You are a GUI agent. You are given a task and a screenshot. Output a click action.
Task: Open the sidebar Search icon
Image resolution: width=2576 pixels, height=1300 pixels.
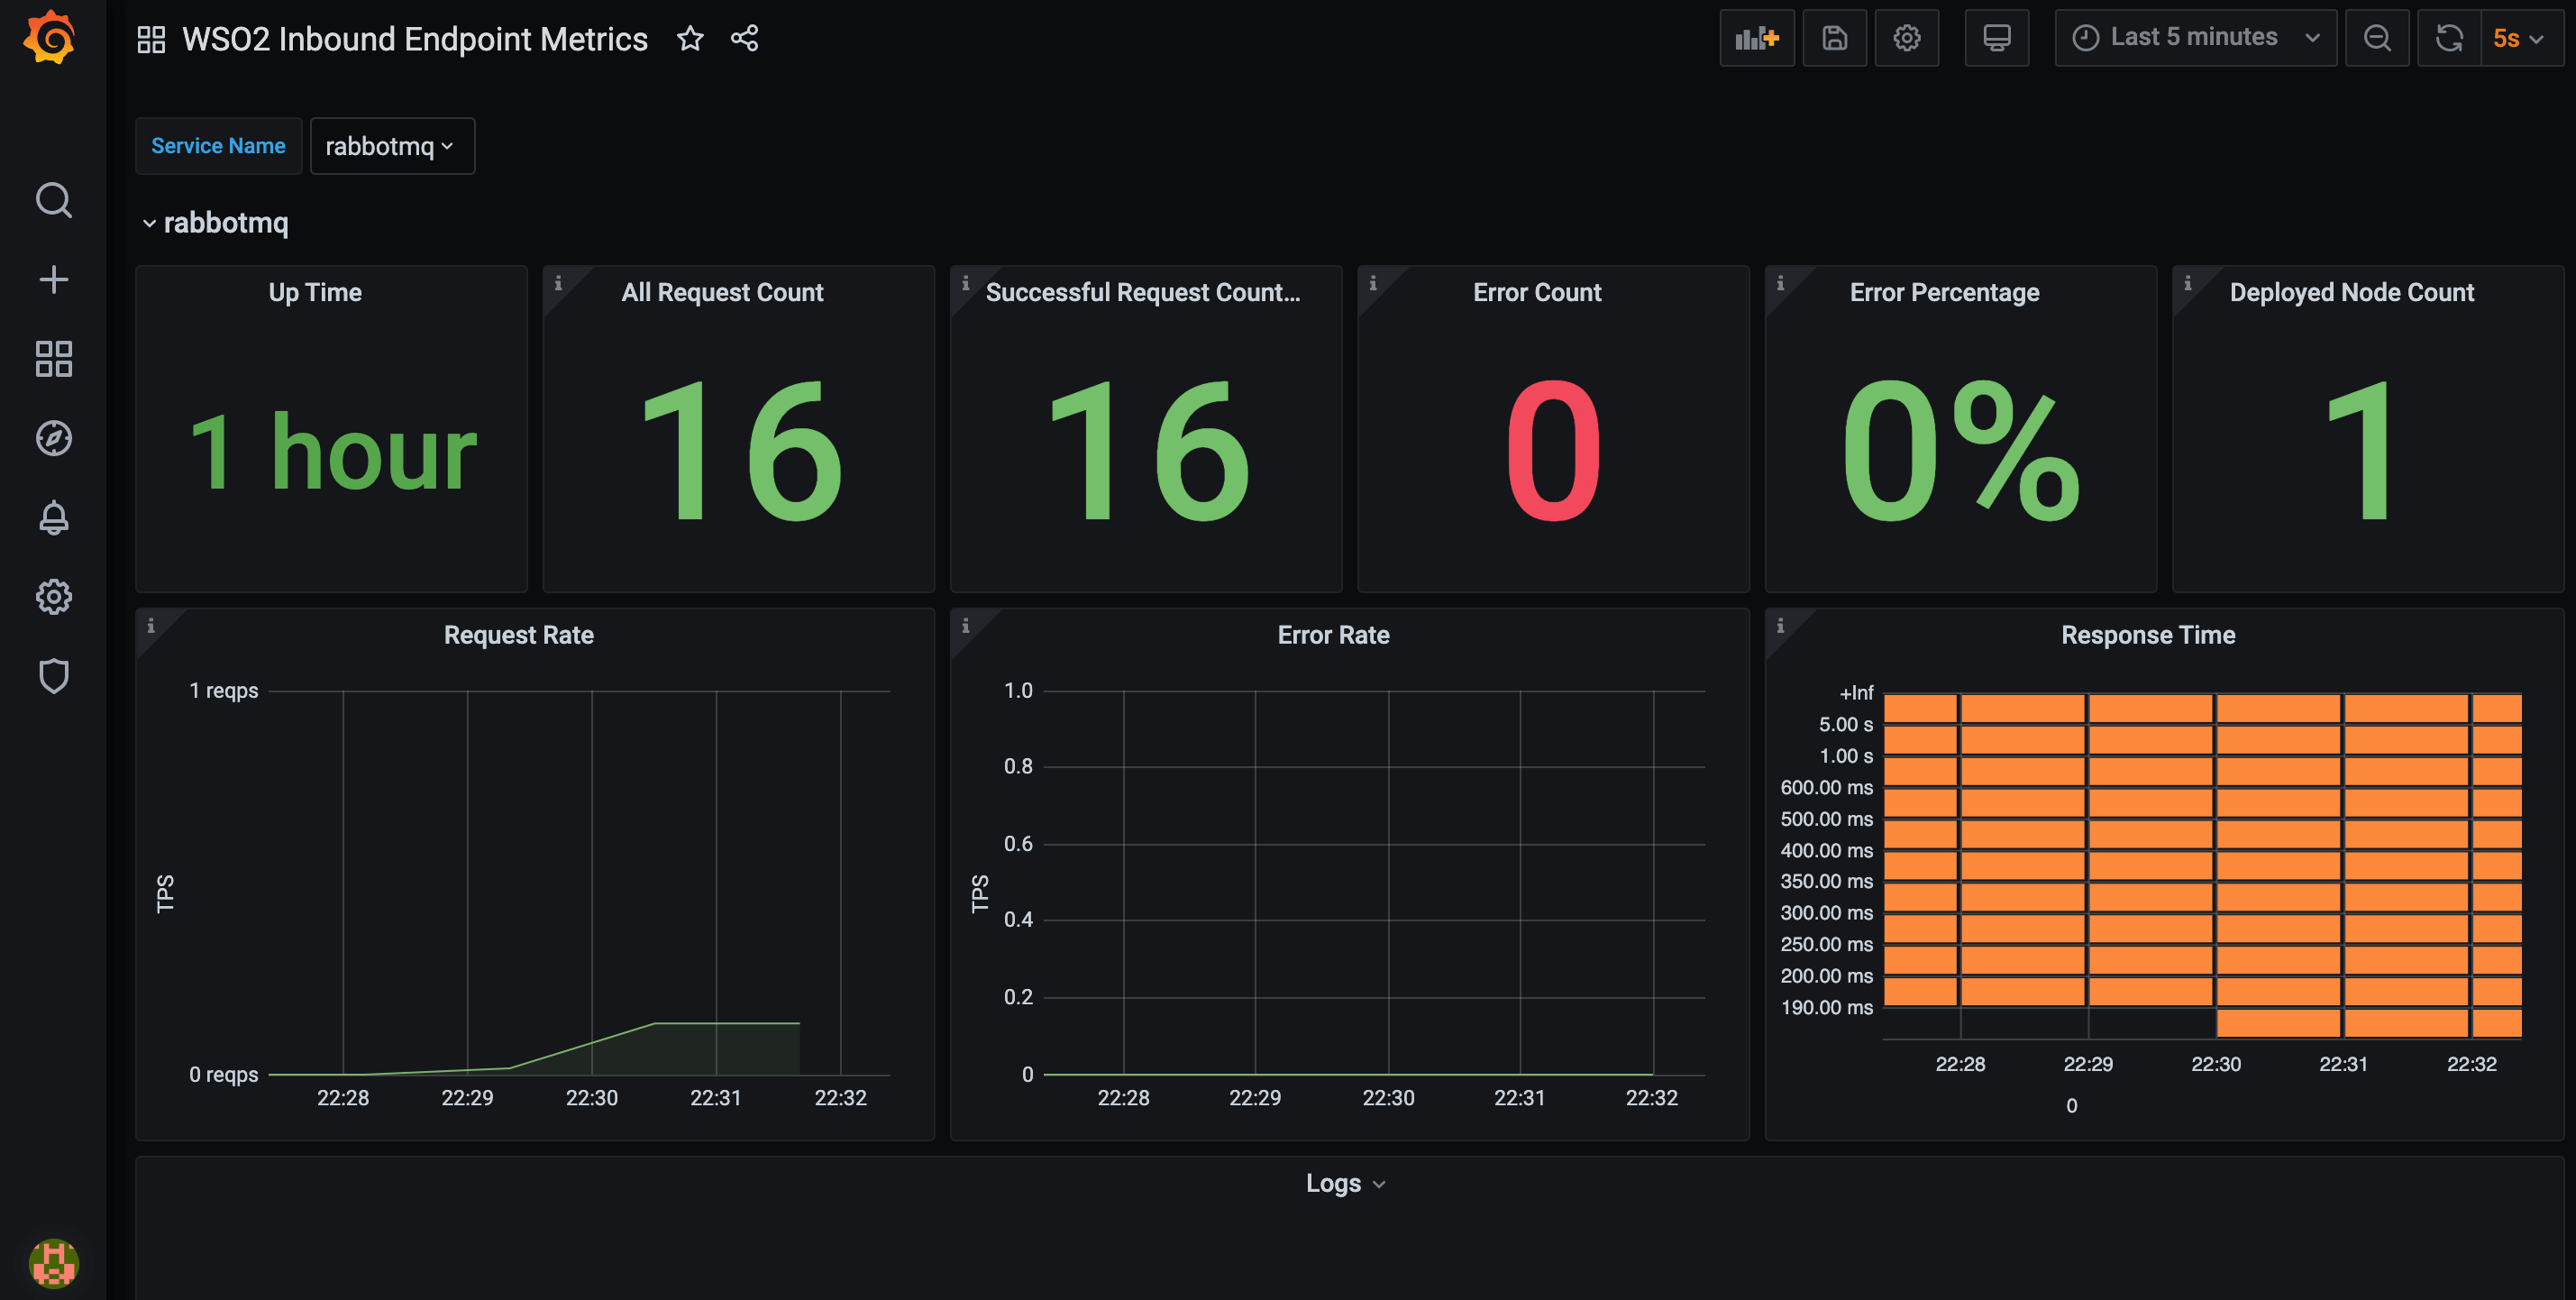[53, 200]
